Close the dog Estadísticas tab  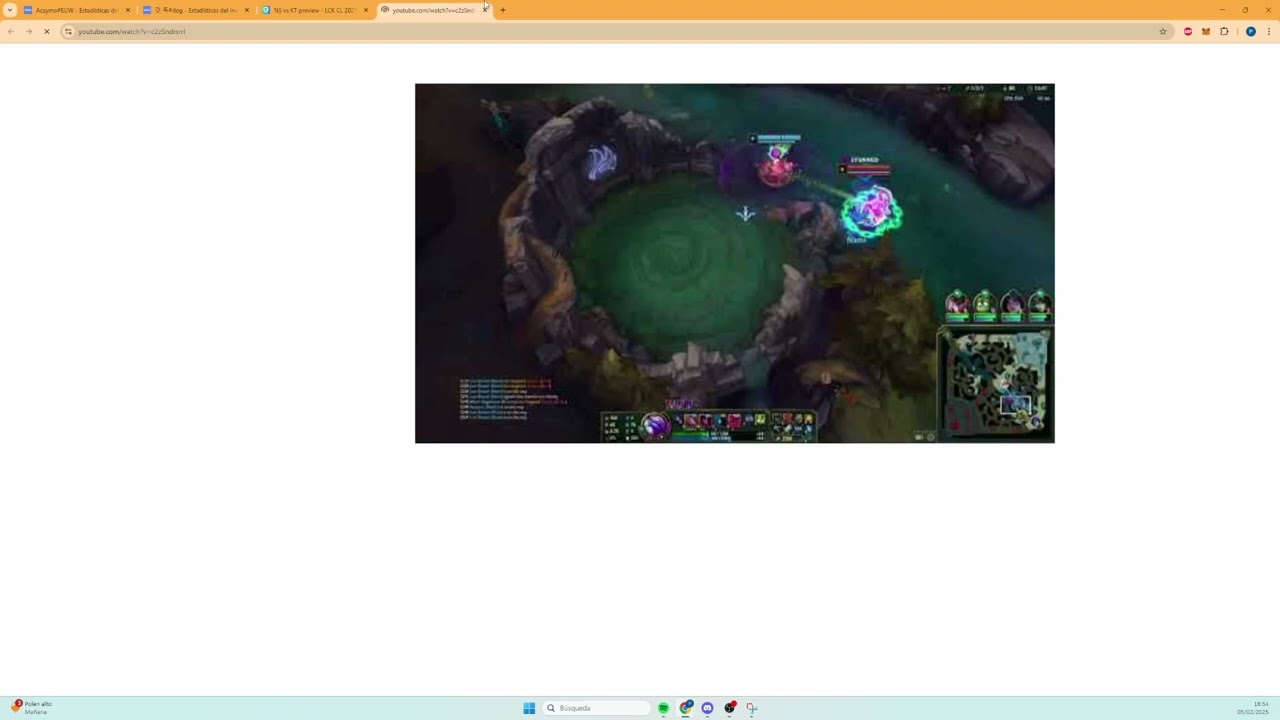tap(247, 10)
